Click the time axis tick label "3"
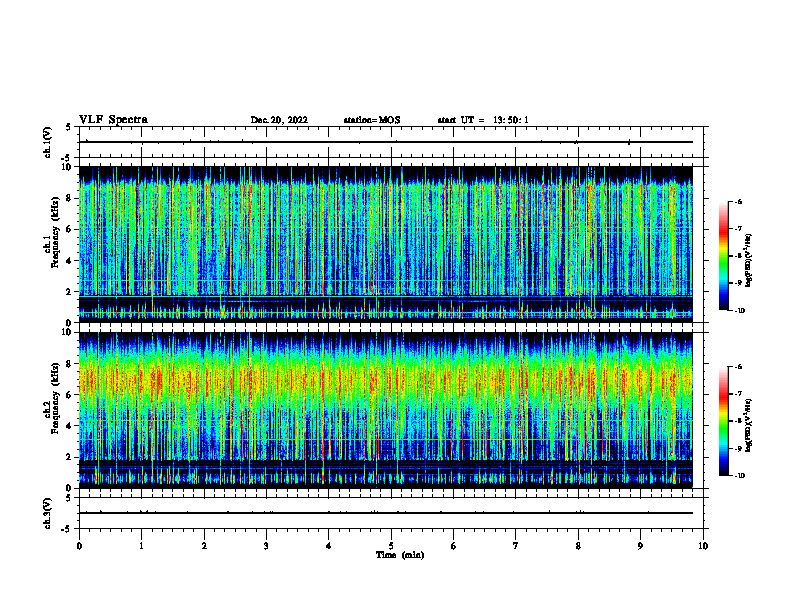This screenshot has height=612, width=792. (x=267, y=546)
